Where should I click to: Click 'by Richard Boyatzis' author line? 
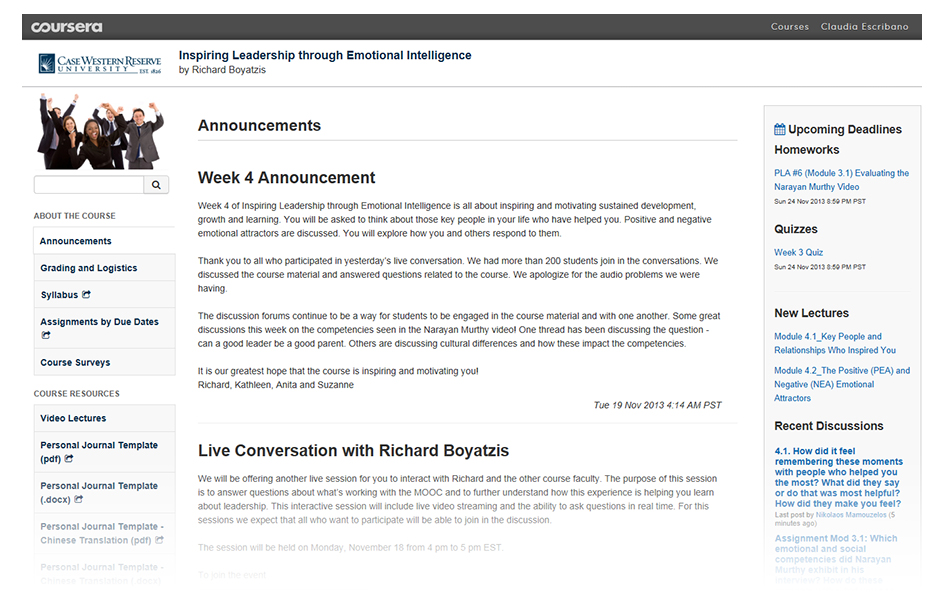tap(222, 70)
